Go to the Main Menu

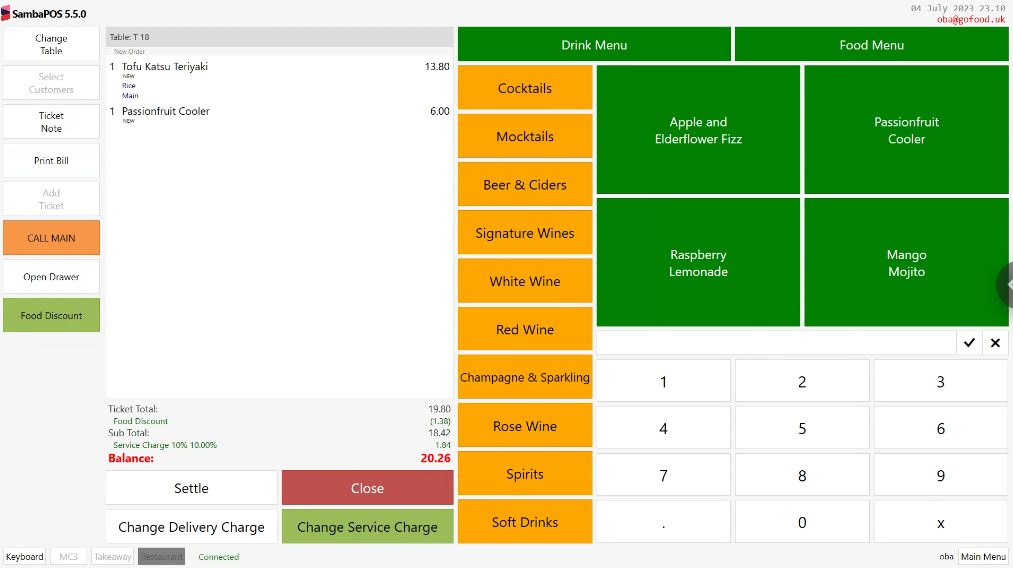983,556
